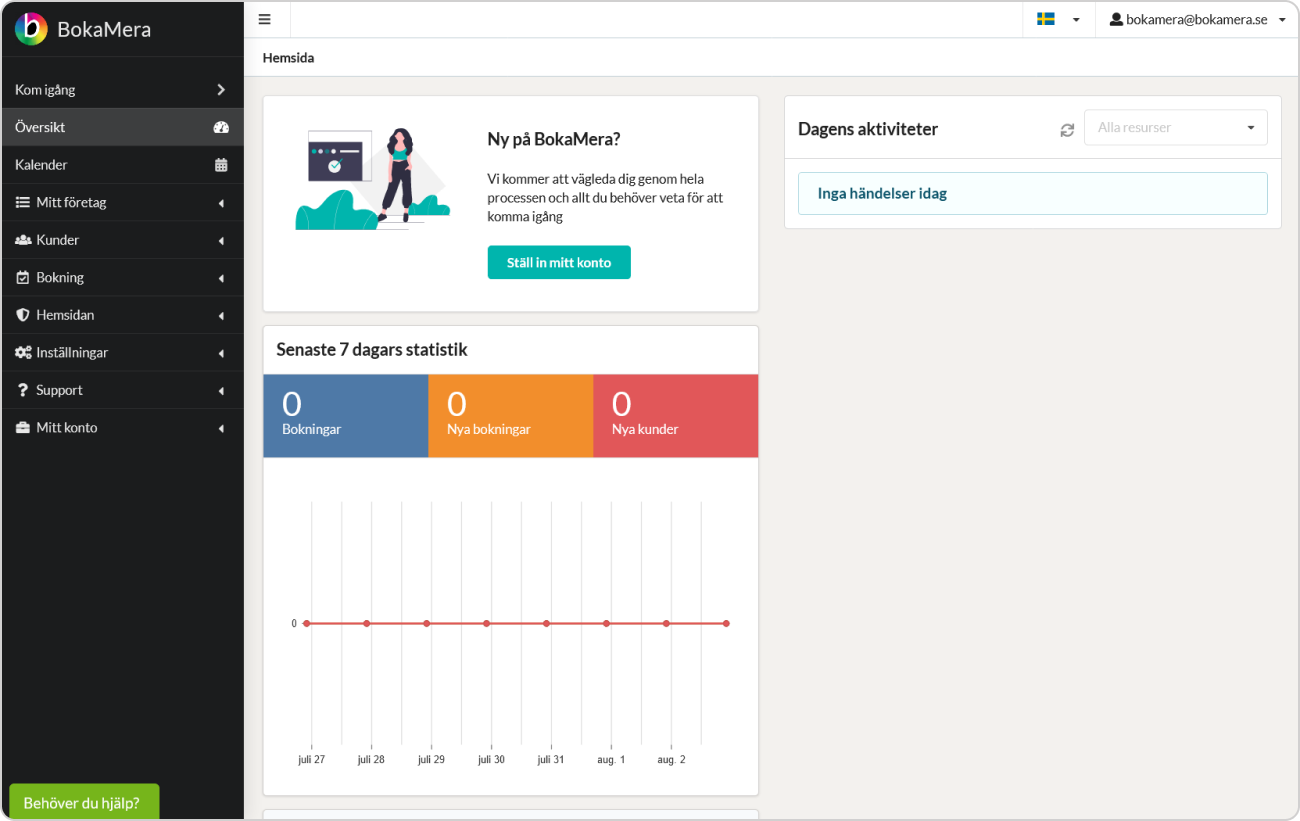Viewport: 1300px width, 821px height.
Task: Select the briefcase icon next to Mitt konto
Action: click(20, 427)
